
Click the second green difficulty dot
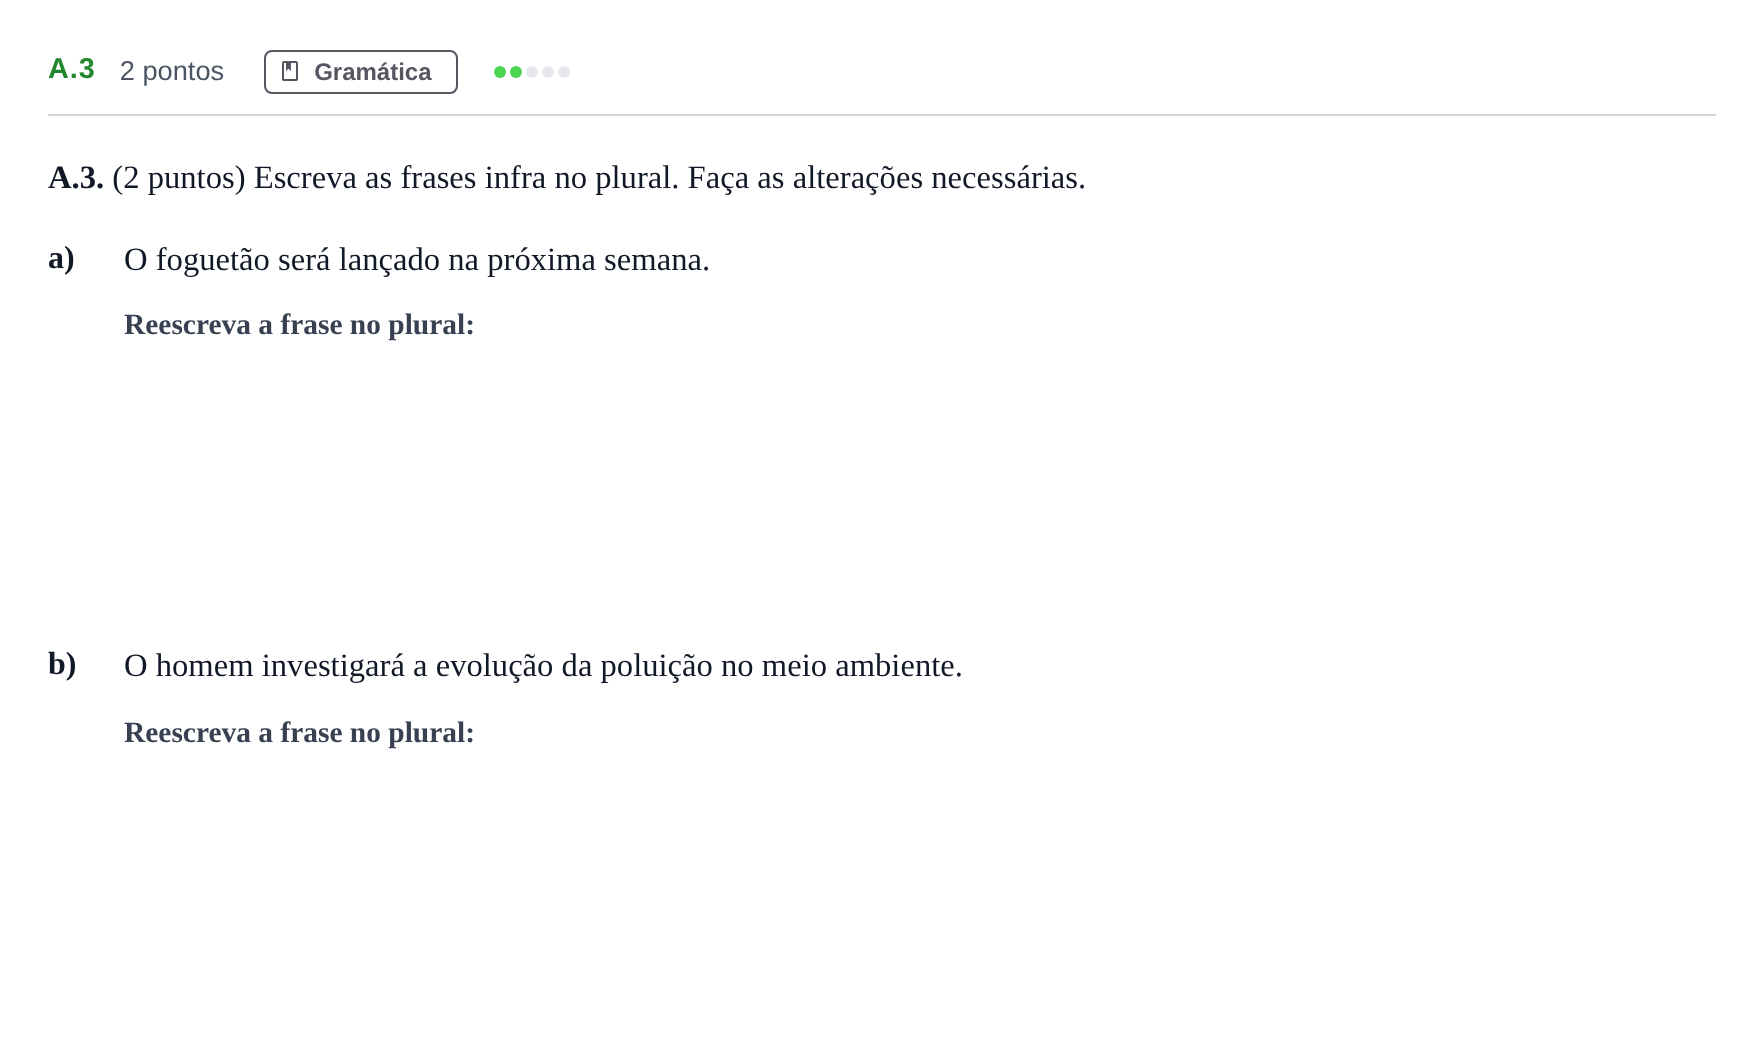click(x=516, y=72)
